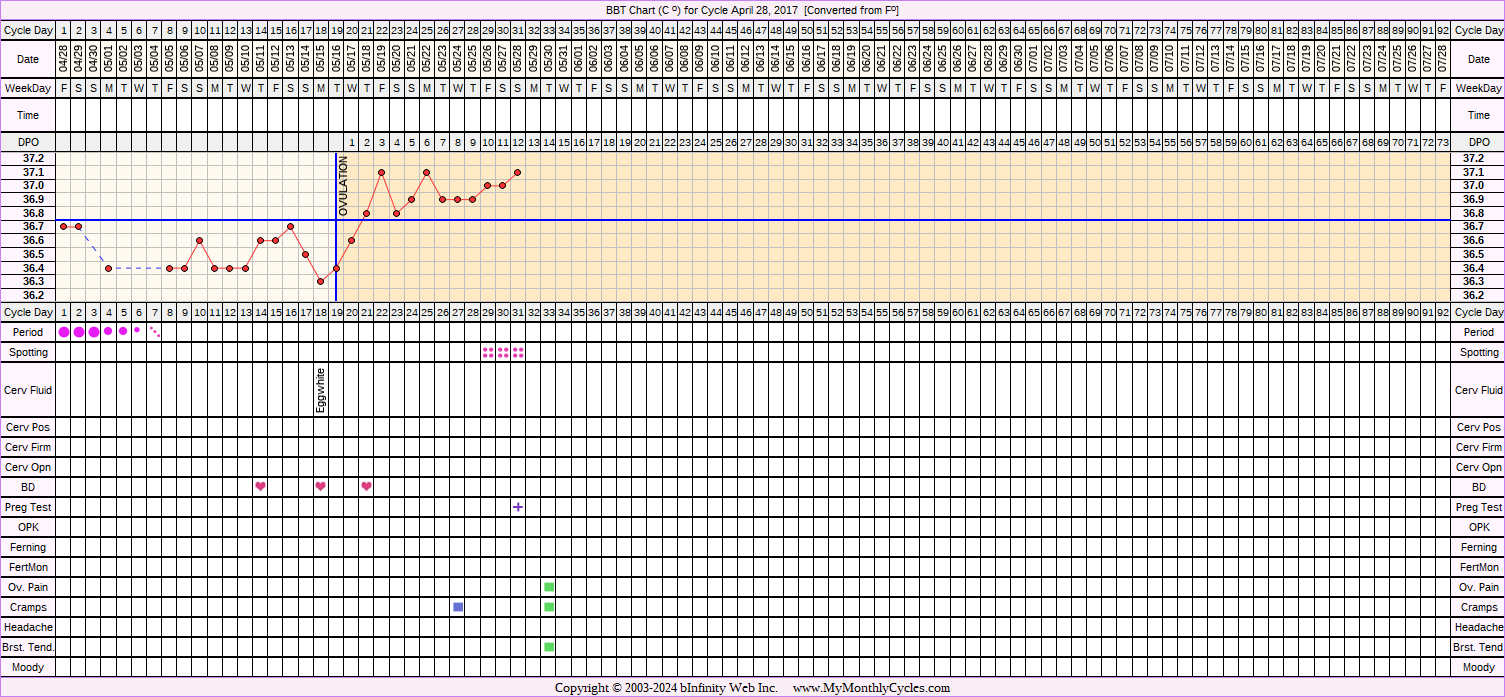Click the Period dot on cycle day 1

pos(64,332)
